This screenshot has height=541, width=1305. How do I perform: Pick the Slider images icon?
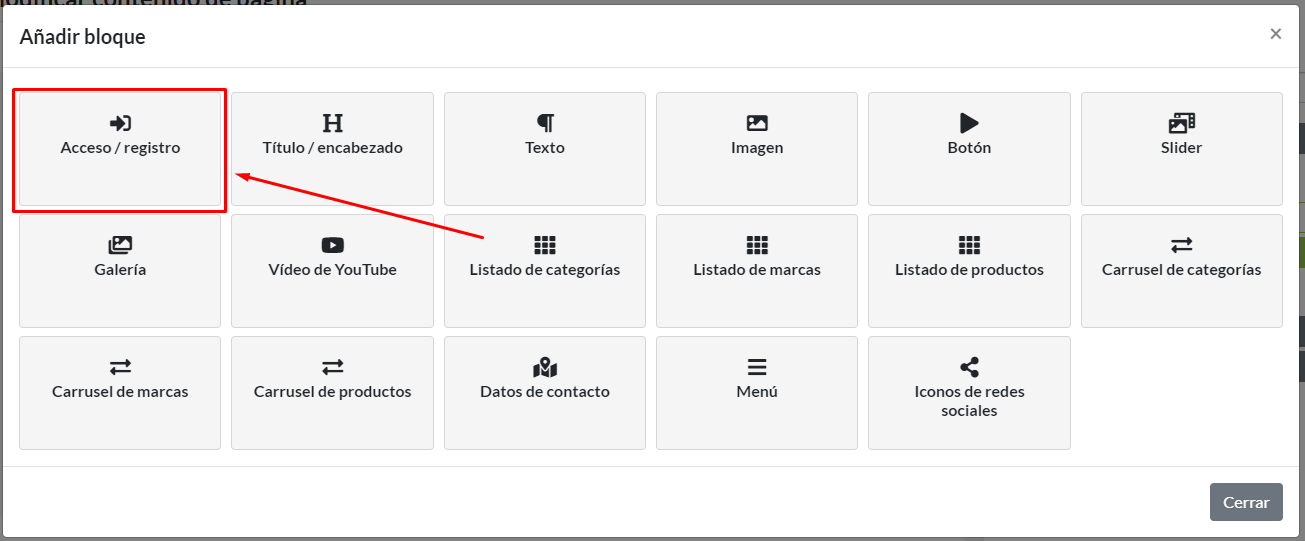tap(1181, 123)
